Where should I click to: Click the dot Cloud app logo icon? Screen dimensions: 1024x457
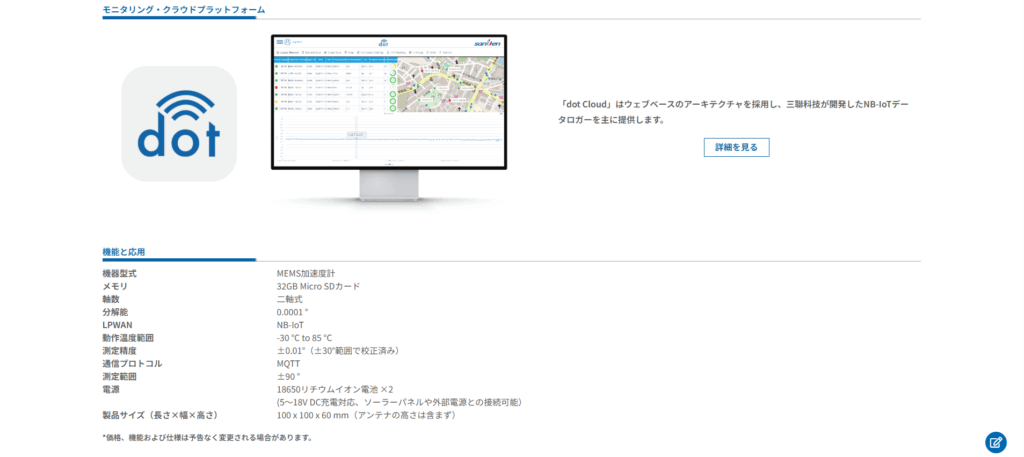179,123
